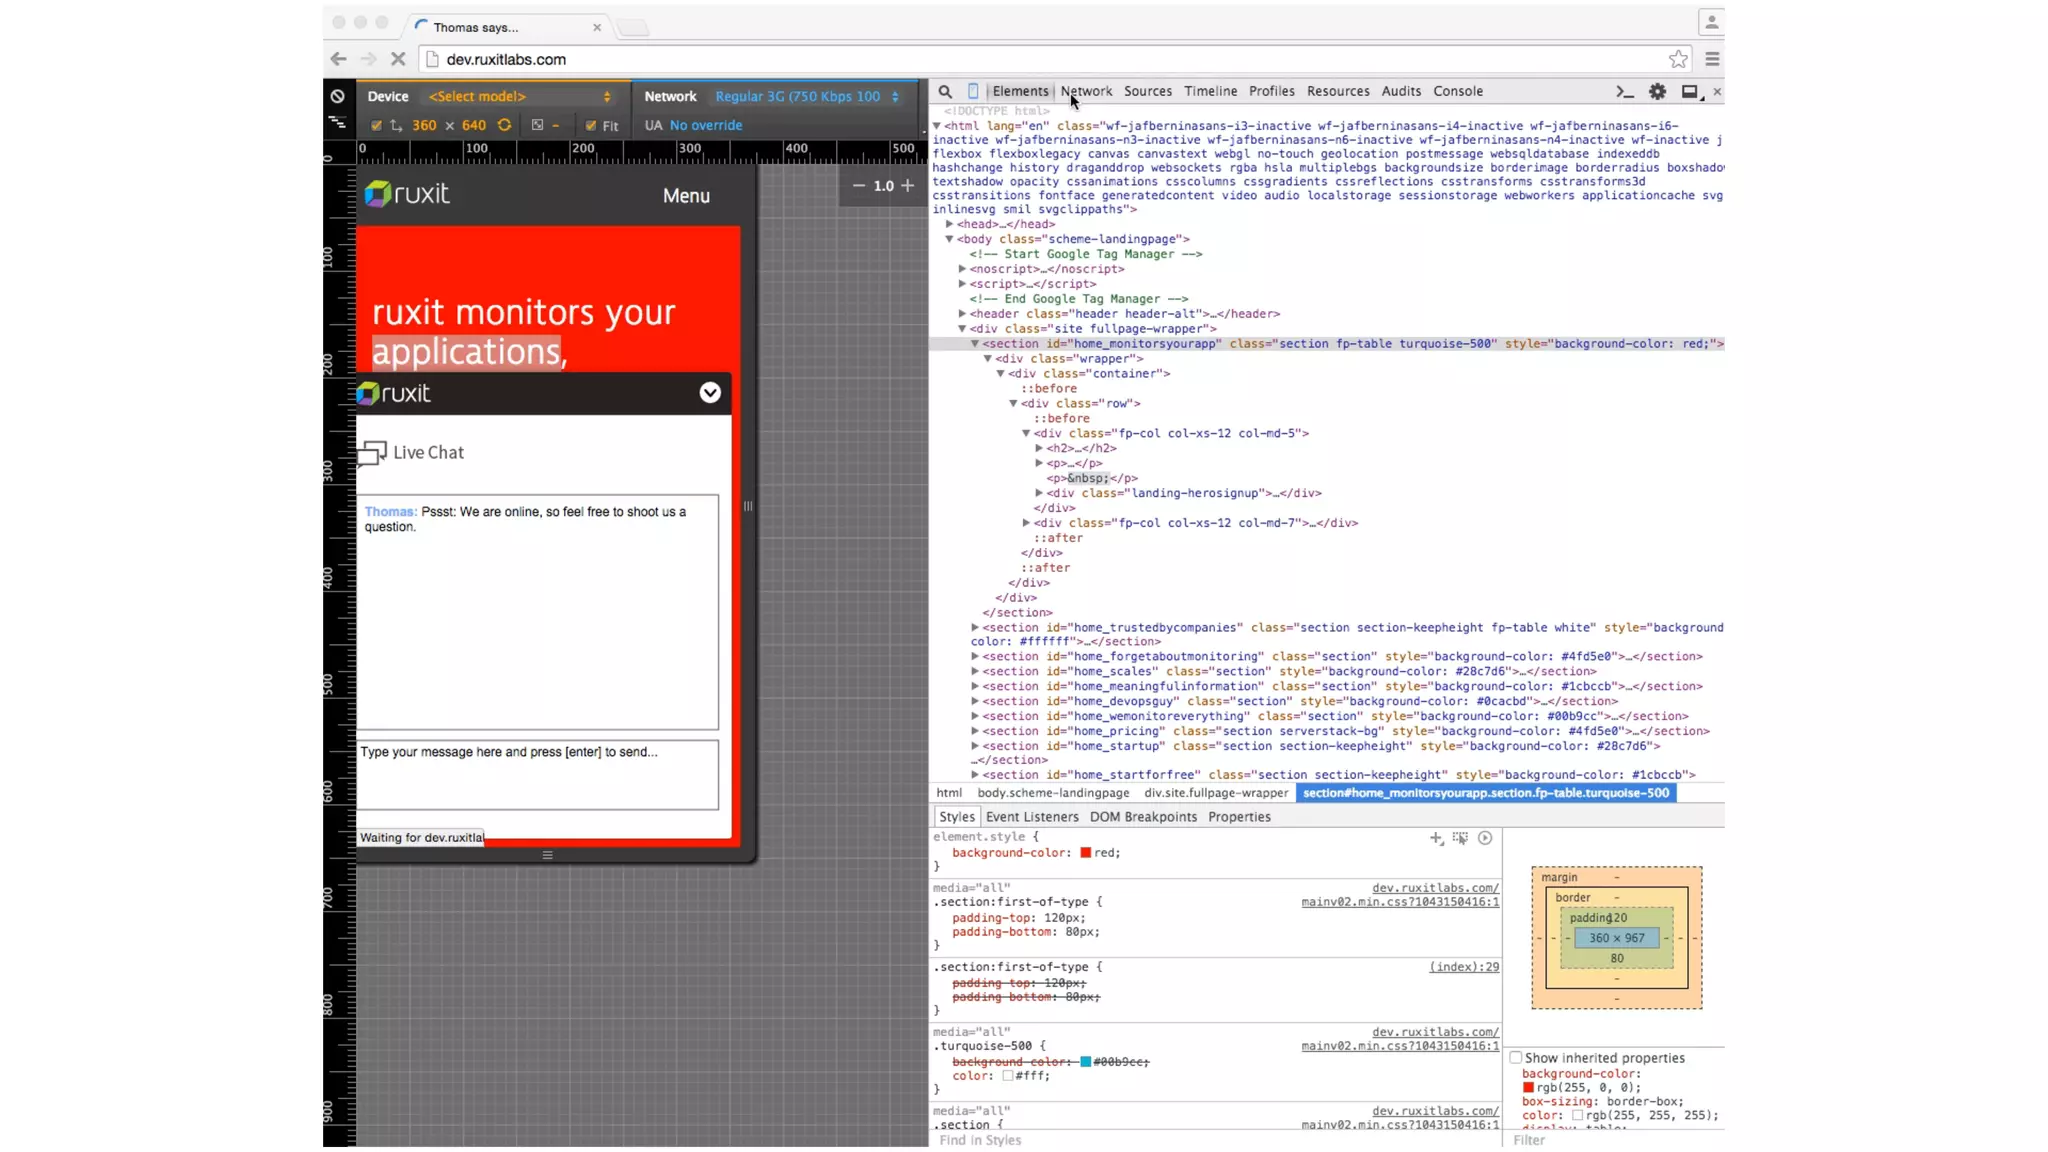The height and width of the screenshot is (1152, 2048).
Task: Uncheck the Fit checkbox
Action: (x=591, y=125)
